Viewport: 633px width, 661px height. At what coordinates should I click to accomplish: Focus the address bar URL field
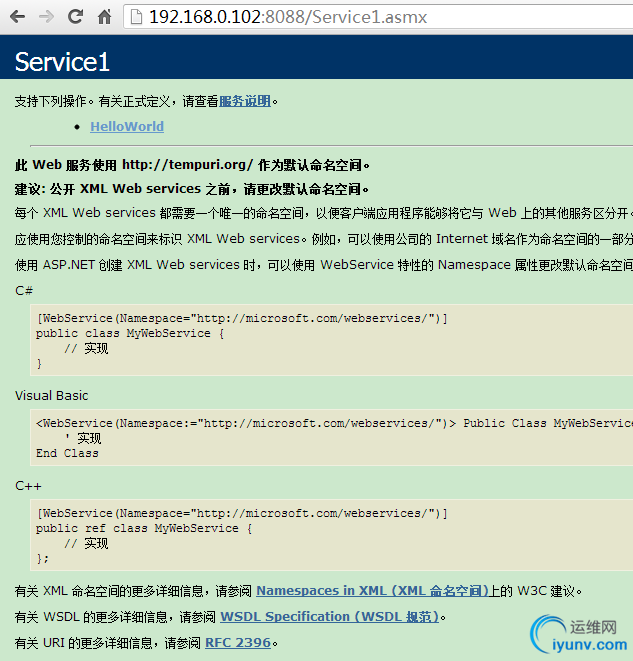click(x=380, y=17)
